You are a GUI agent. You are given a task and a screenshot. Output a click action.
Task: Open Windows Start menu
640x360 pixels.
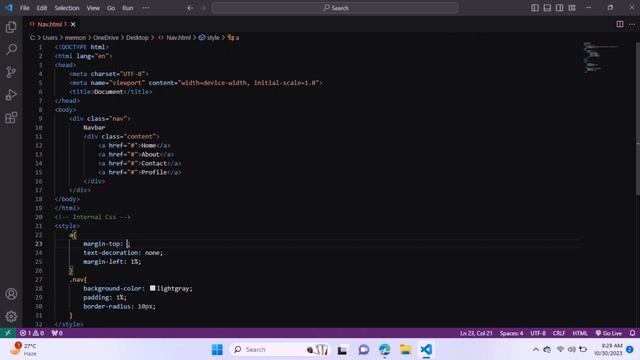[x=217, y=349]
